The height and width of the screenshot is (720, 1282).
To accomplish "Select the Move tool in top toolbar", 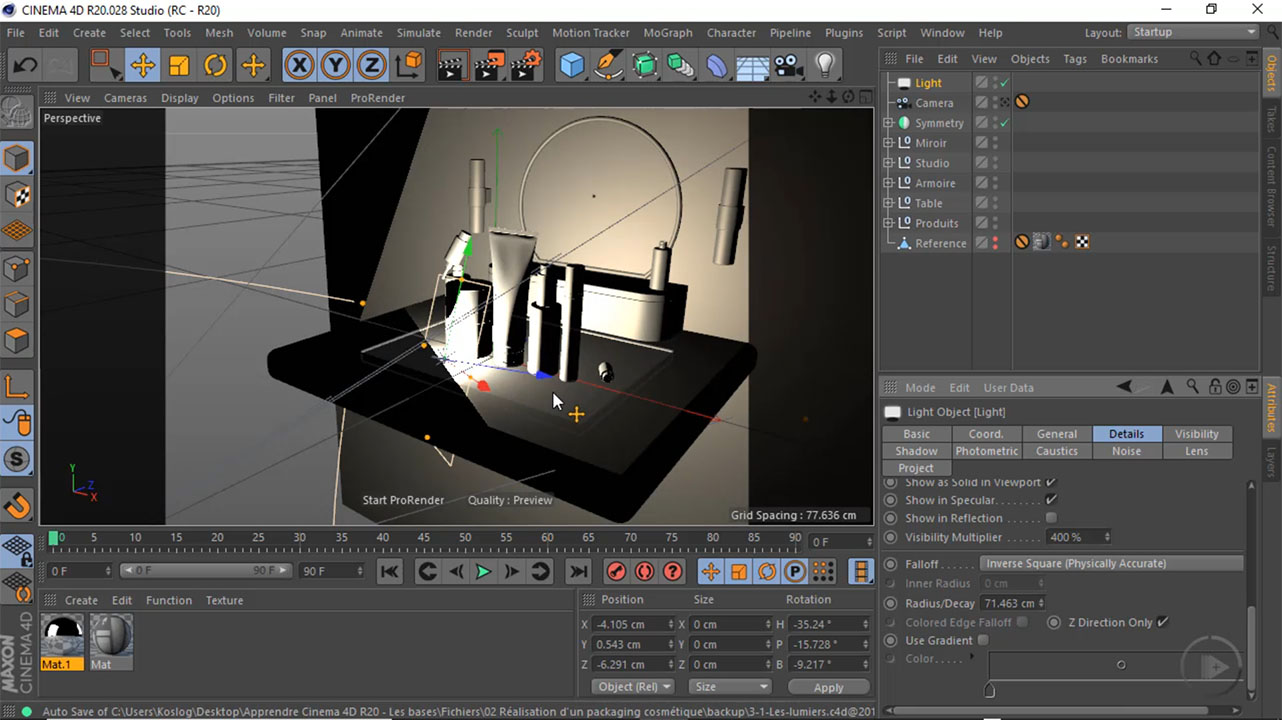I will (x=142, y=66).
